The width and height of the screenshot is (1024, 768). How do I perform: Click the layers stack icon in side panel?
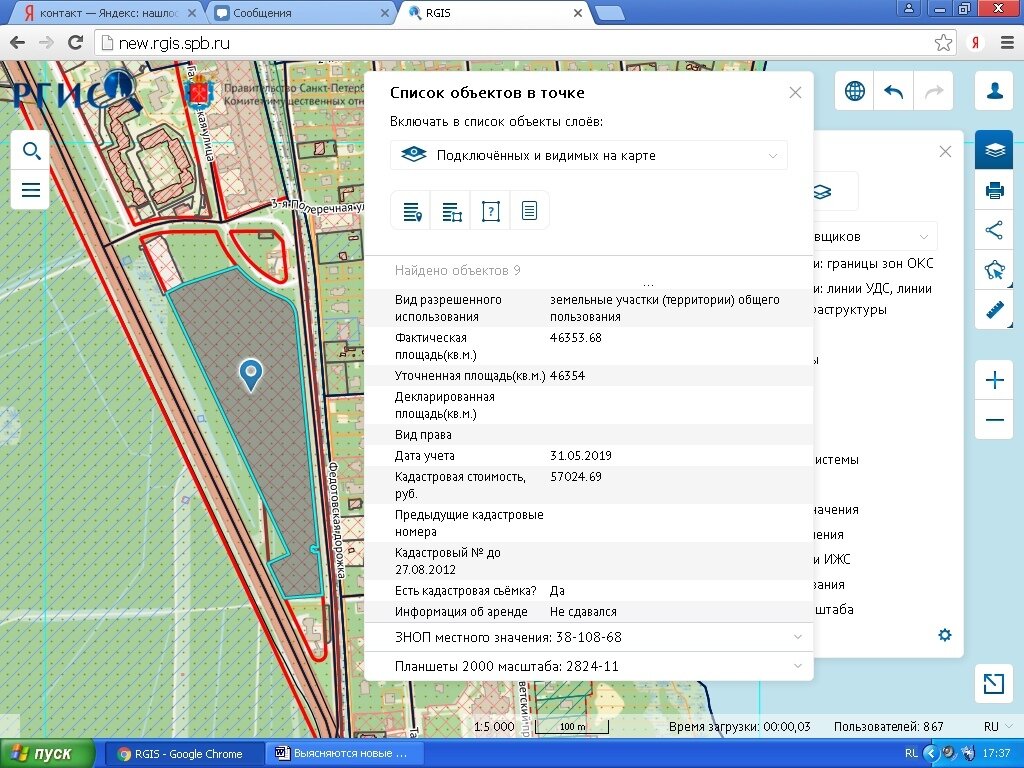[822, 192]
